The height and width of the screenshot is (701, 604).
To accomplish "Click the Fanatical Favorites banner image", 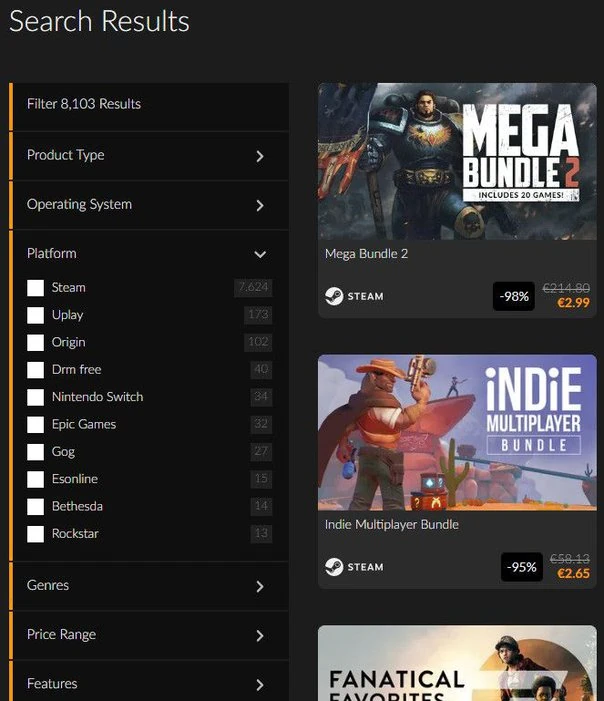I will tap(457, 664).
